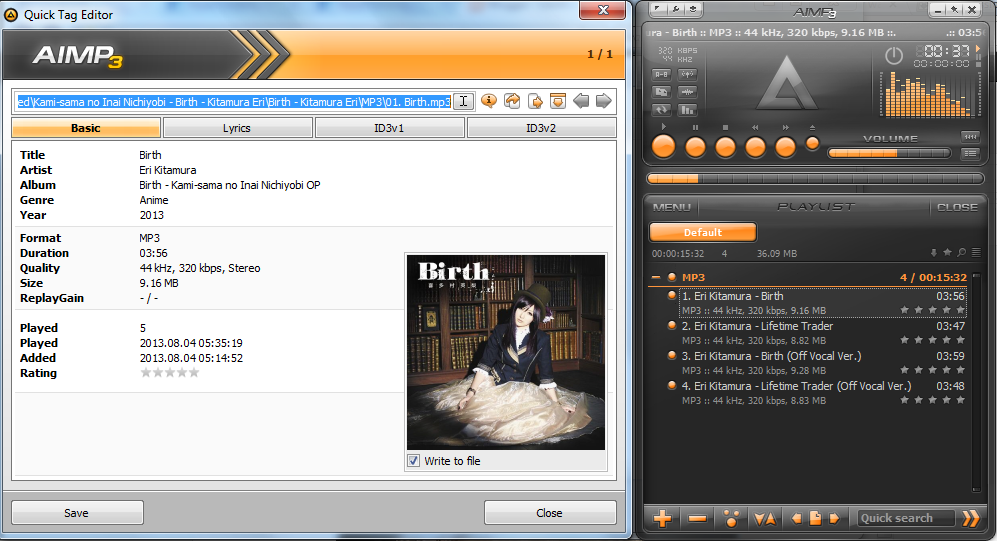Click the small Eject/Open file button
This screenshot has width=997, height=541.
[x=812, y=144]
